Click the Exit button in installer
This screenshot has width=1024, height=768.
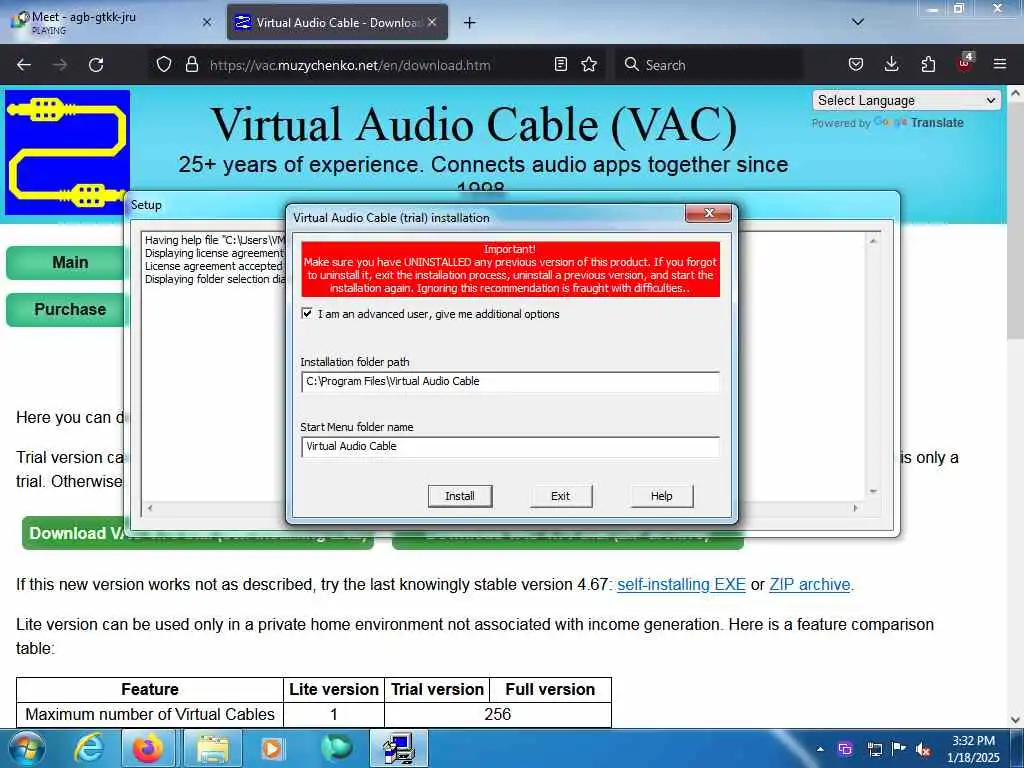coord(560,496)
